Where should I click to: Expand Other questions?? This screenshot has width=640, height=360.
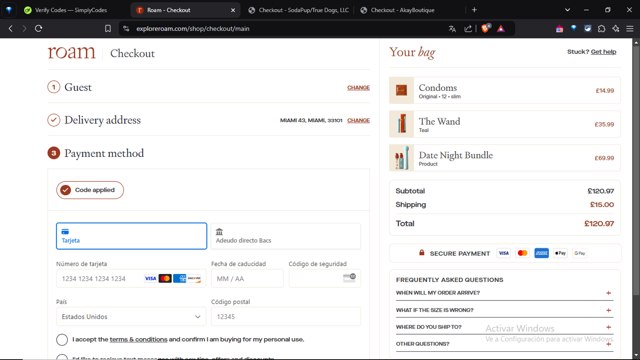pos(504,344)
